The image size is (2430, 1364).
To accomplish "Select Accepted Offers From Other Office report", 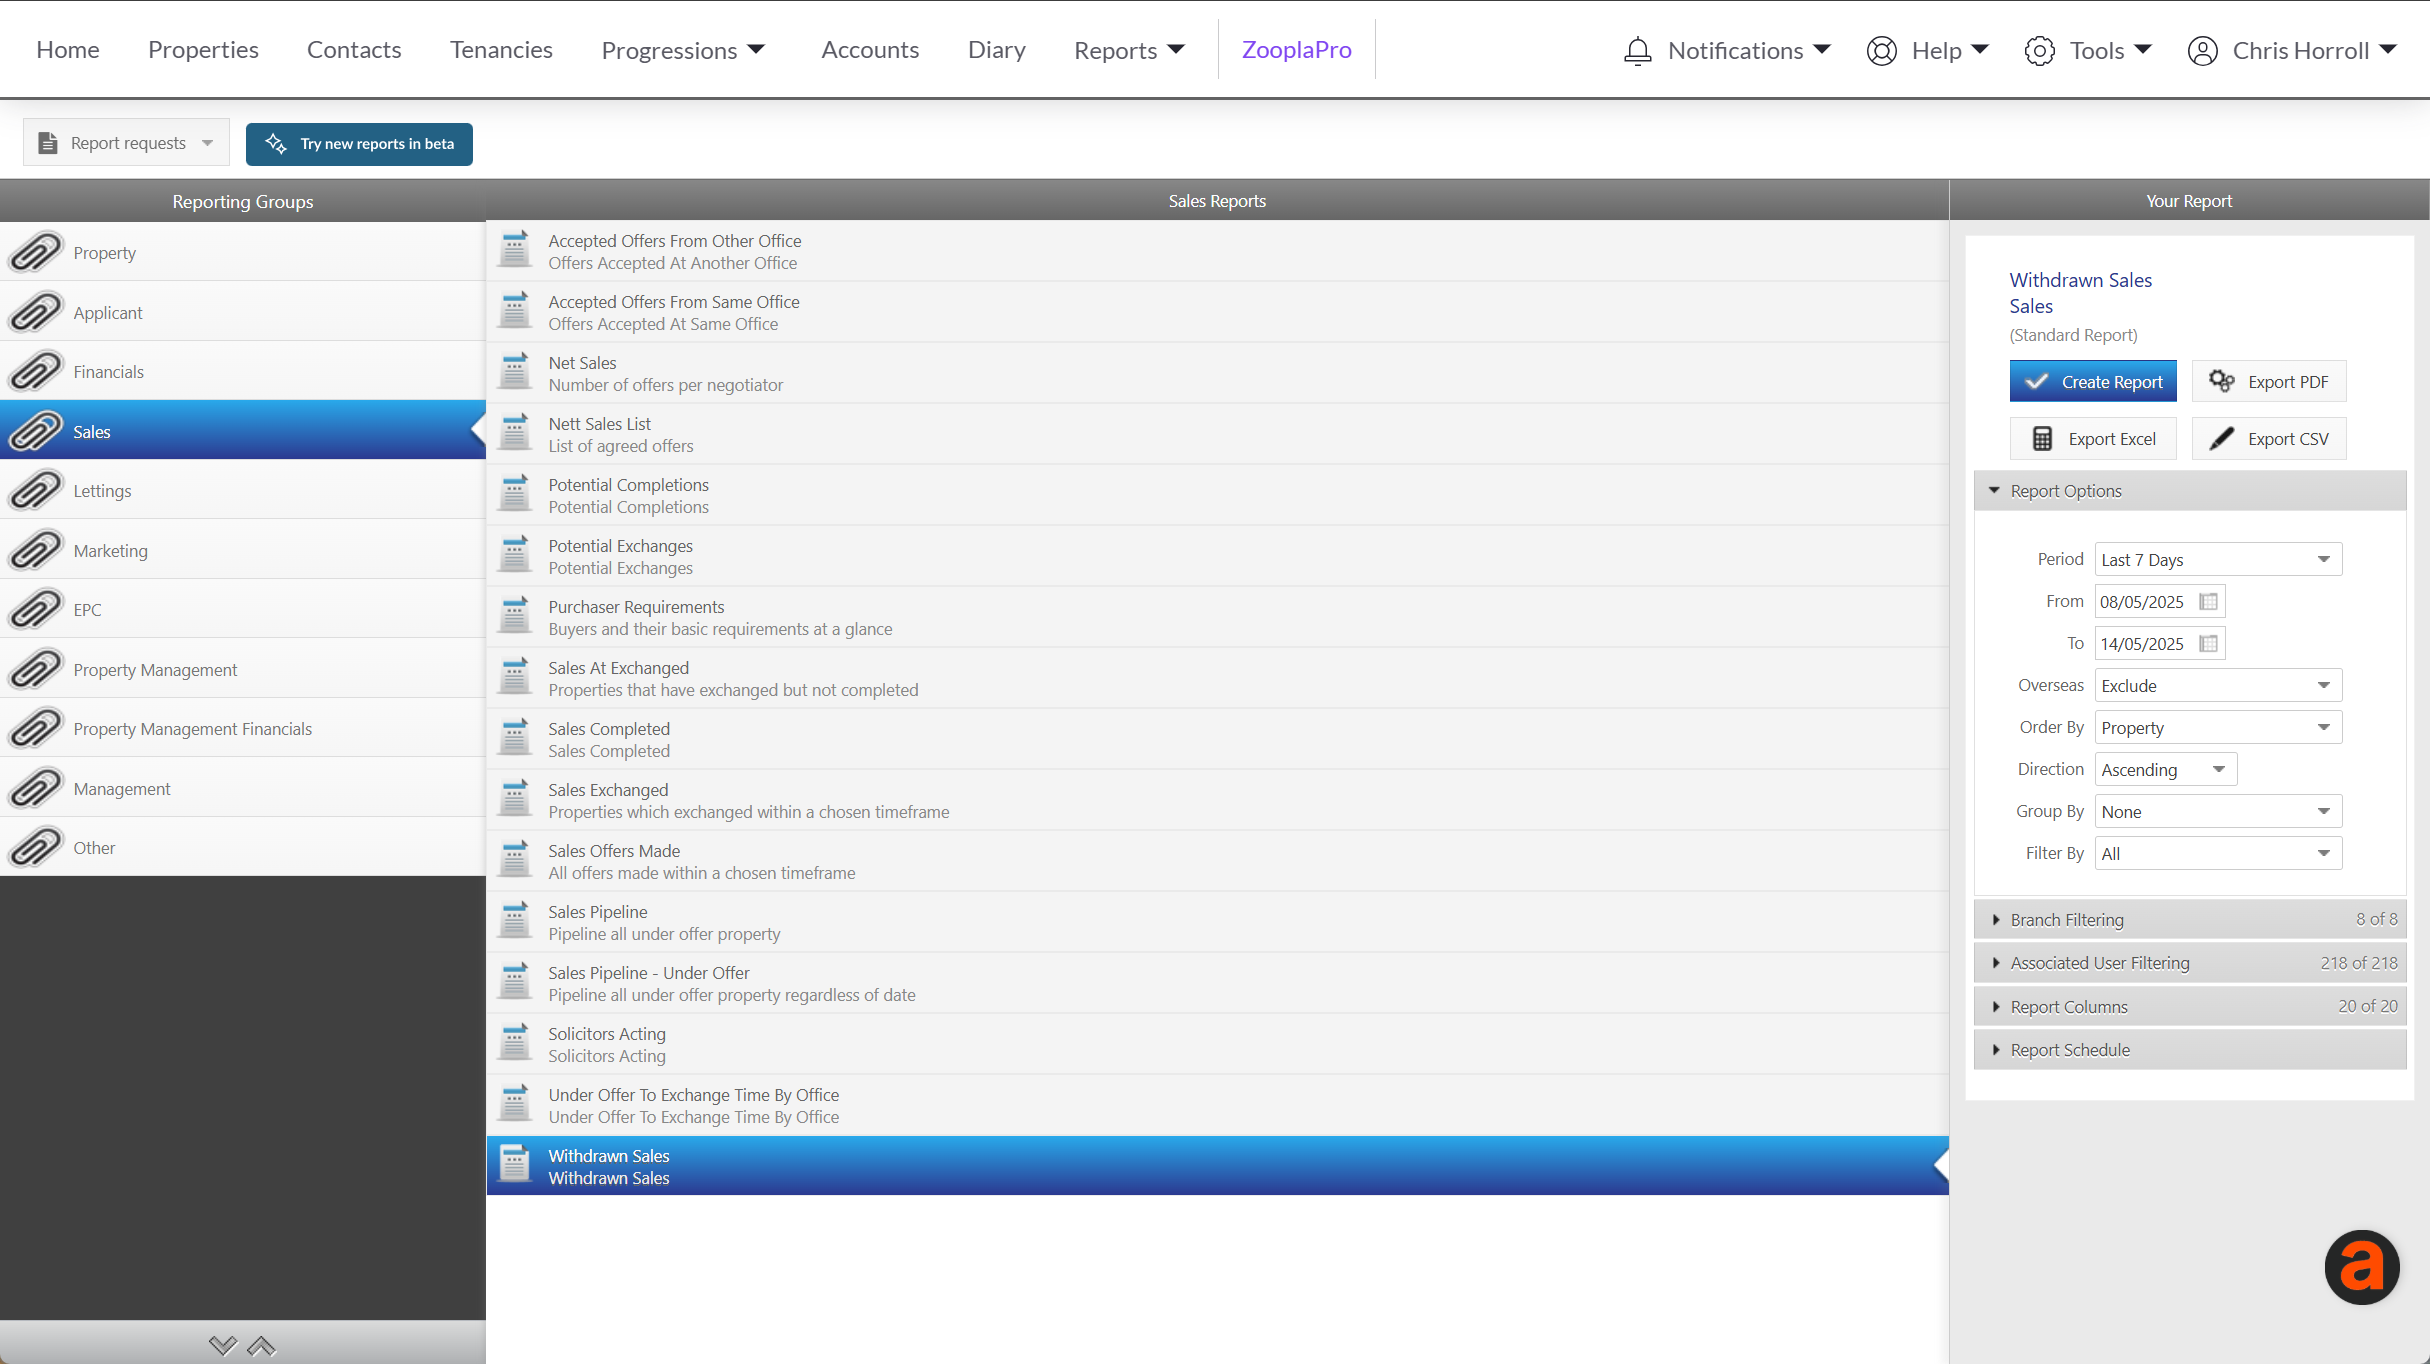I will [x=1217, y=251].
